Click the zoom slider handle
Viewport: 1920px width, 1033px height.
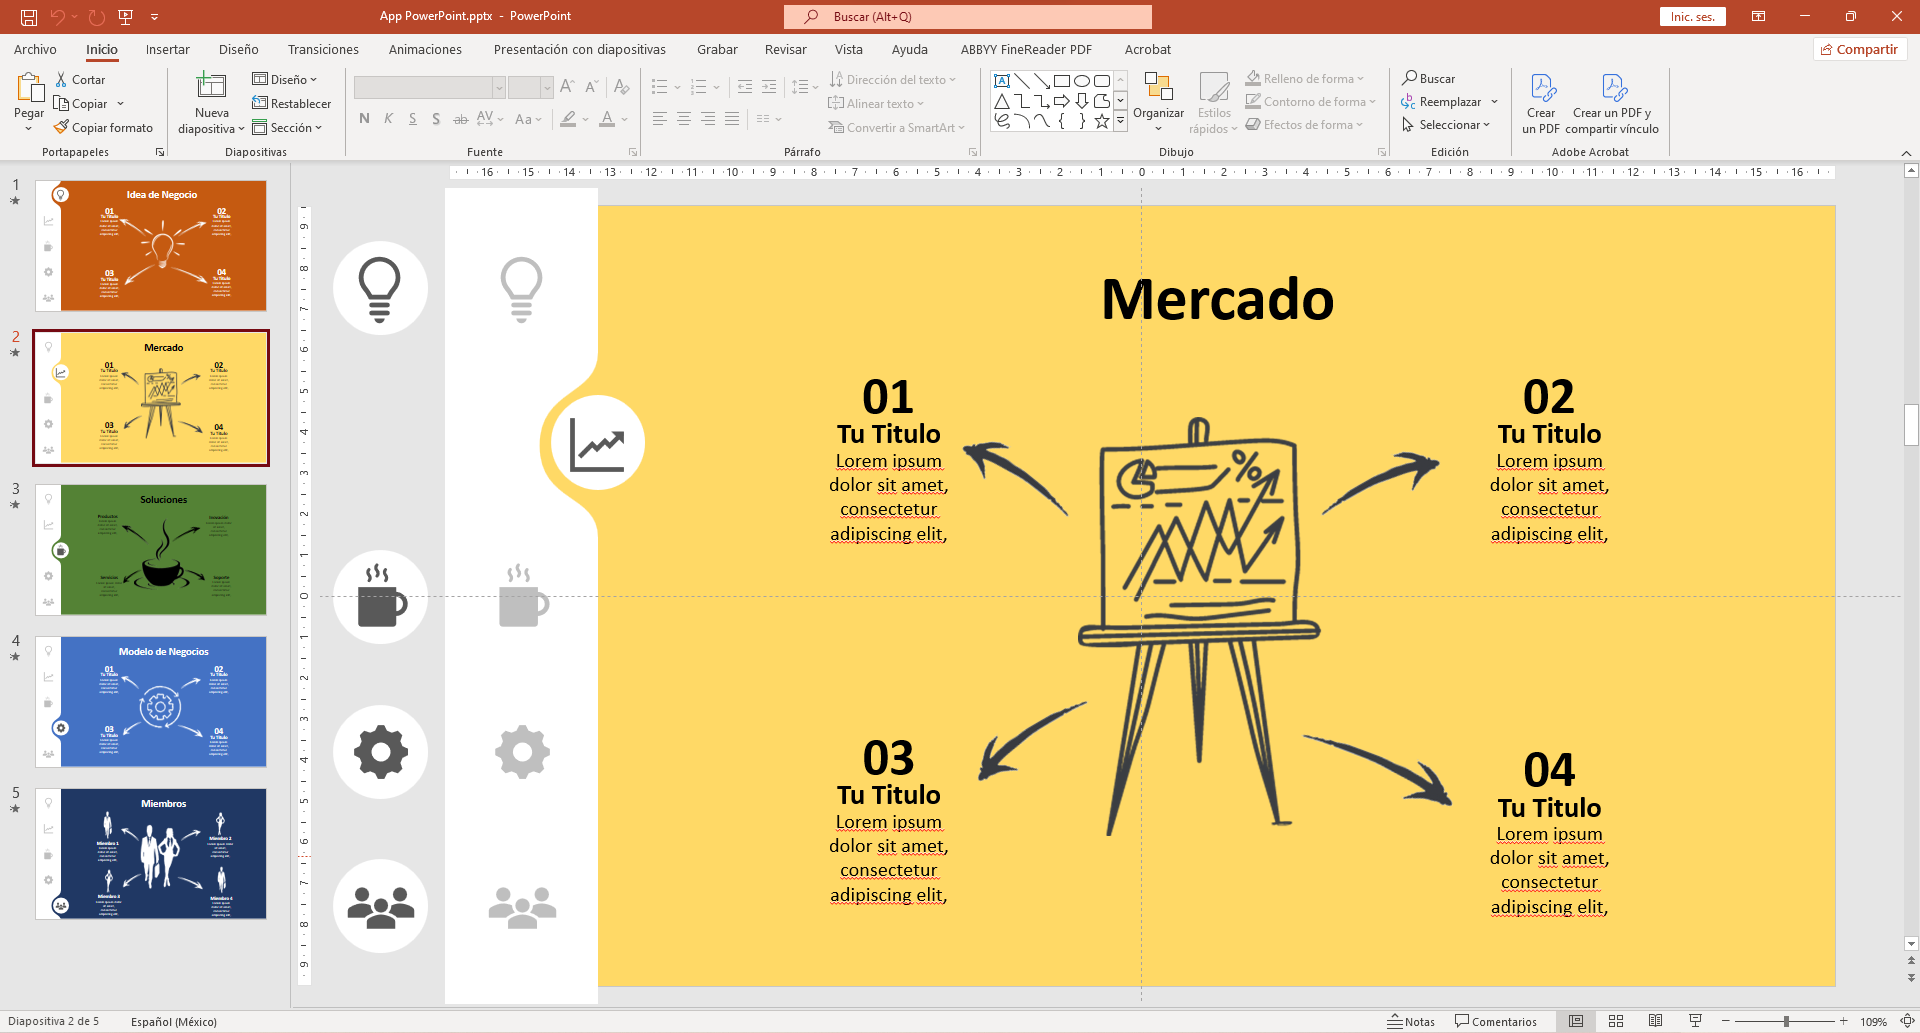1786,1021
